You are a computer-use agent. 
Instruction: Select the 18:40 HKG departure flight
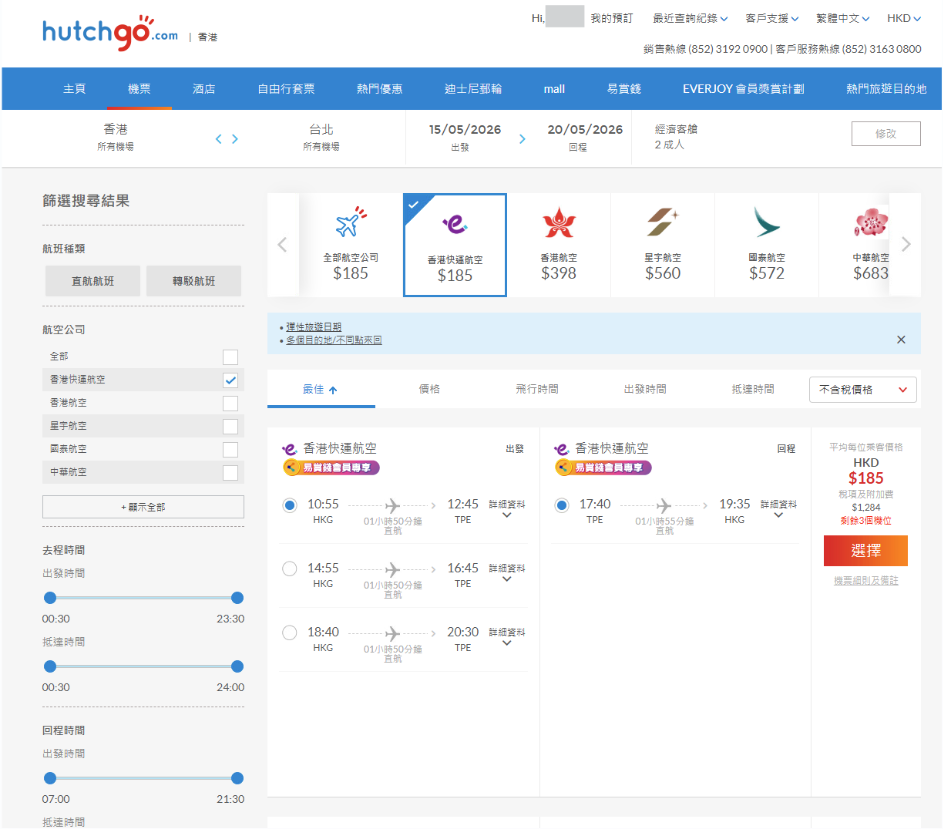pos(290,632)
